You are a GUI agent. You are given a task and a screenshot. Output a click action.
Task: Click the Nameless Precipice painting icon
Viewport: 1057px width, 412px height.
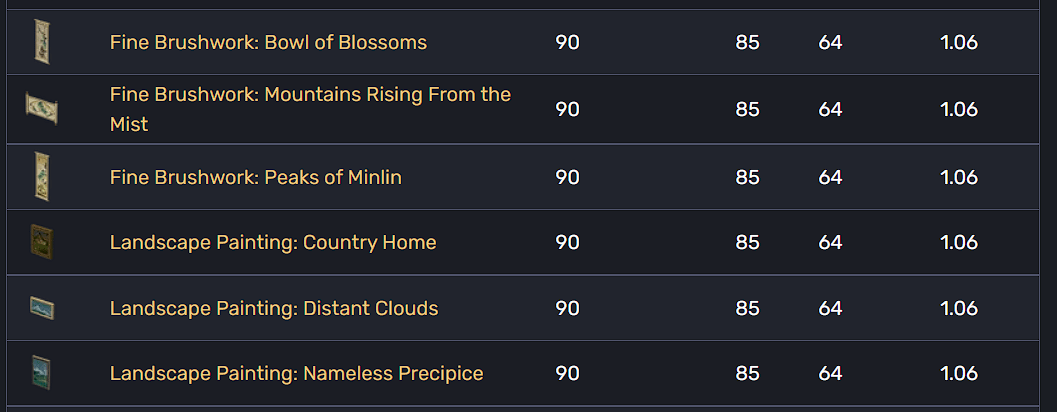point(41,373)
